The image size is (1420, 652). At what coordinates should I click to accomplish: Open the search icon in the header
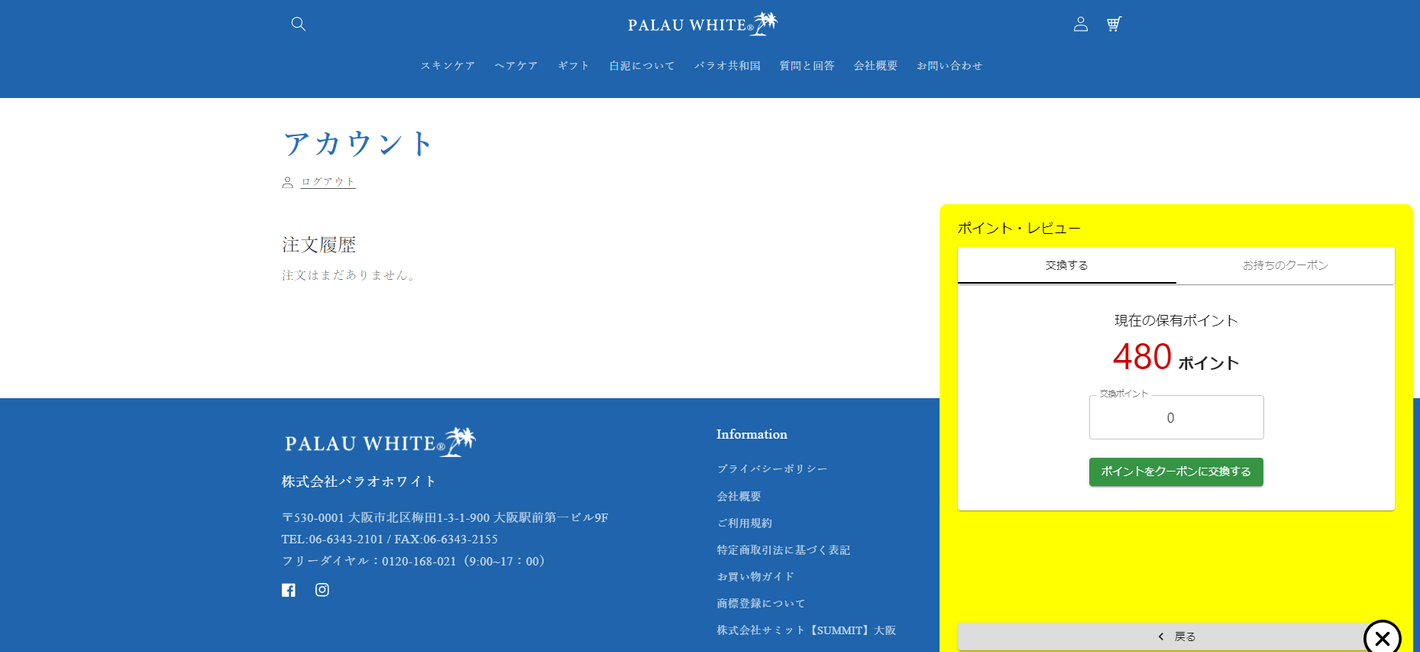coord(297,23)
